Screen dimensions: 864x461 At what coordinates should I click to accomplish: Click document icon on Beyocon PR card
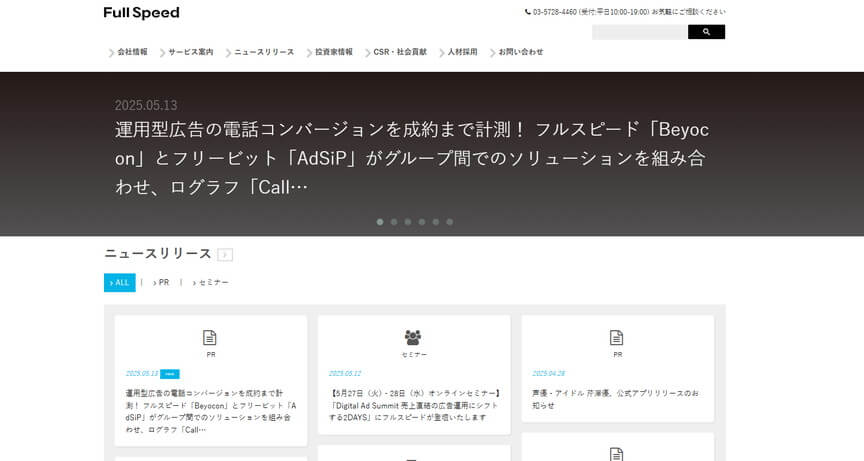pos(210,337)
